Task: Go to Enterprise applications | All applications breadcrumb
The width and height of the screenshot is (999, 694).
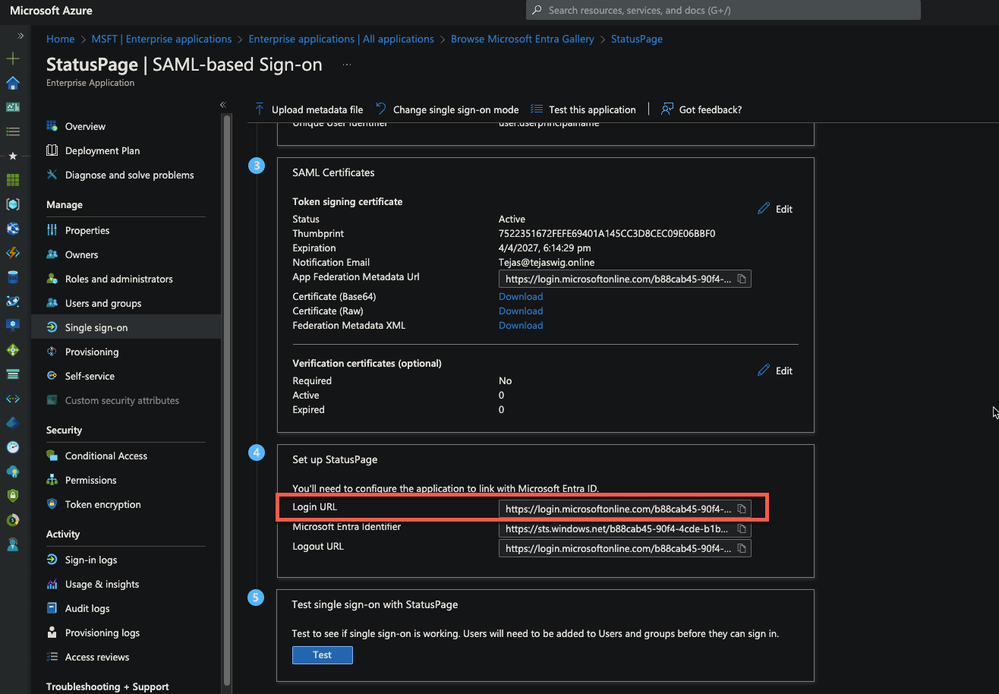Action: (341, 39)
